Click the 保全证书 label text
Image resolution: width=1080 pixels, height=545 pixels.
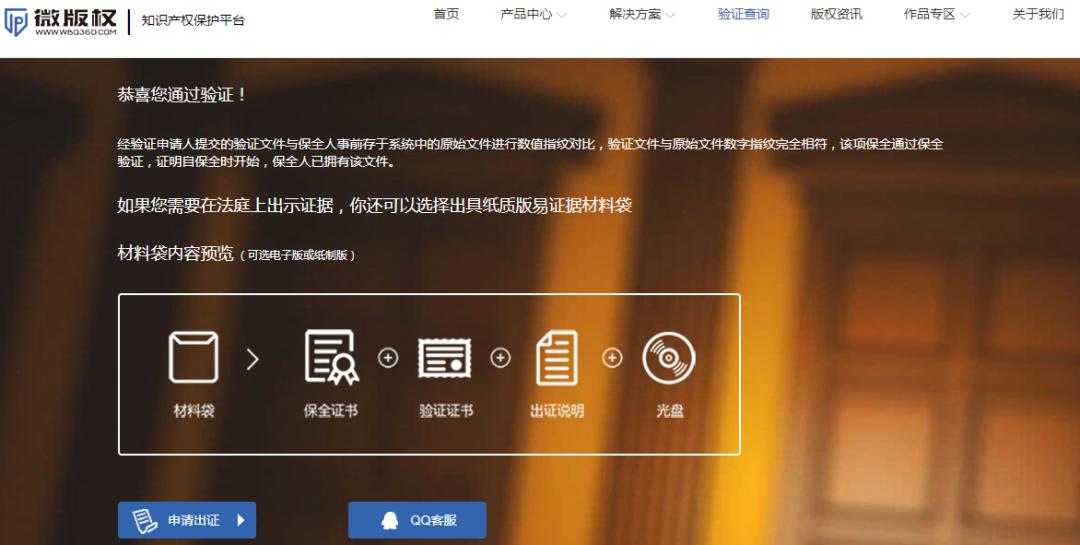pyautogui.click(x=331, y=411)
